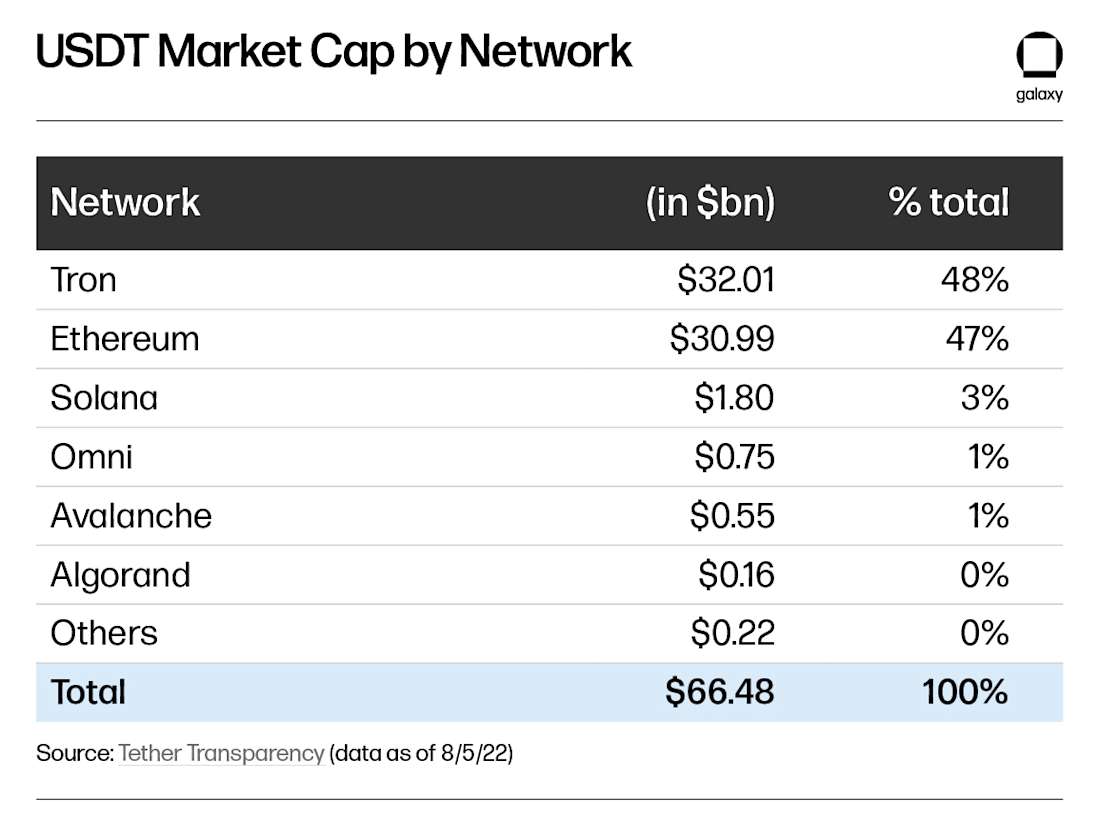Click the galaxy text under the logo
This screenshot has width=1100, height=821.
point(1039,95)
